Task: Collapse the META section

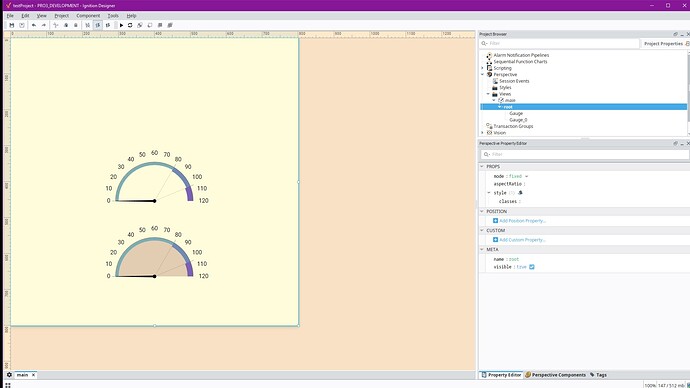Action: [x=482, y=249]
